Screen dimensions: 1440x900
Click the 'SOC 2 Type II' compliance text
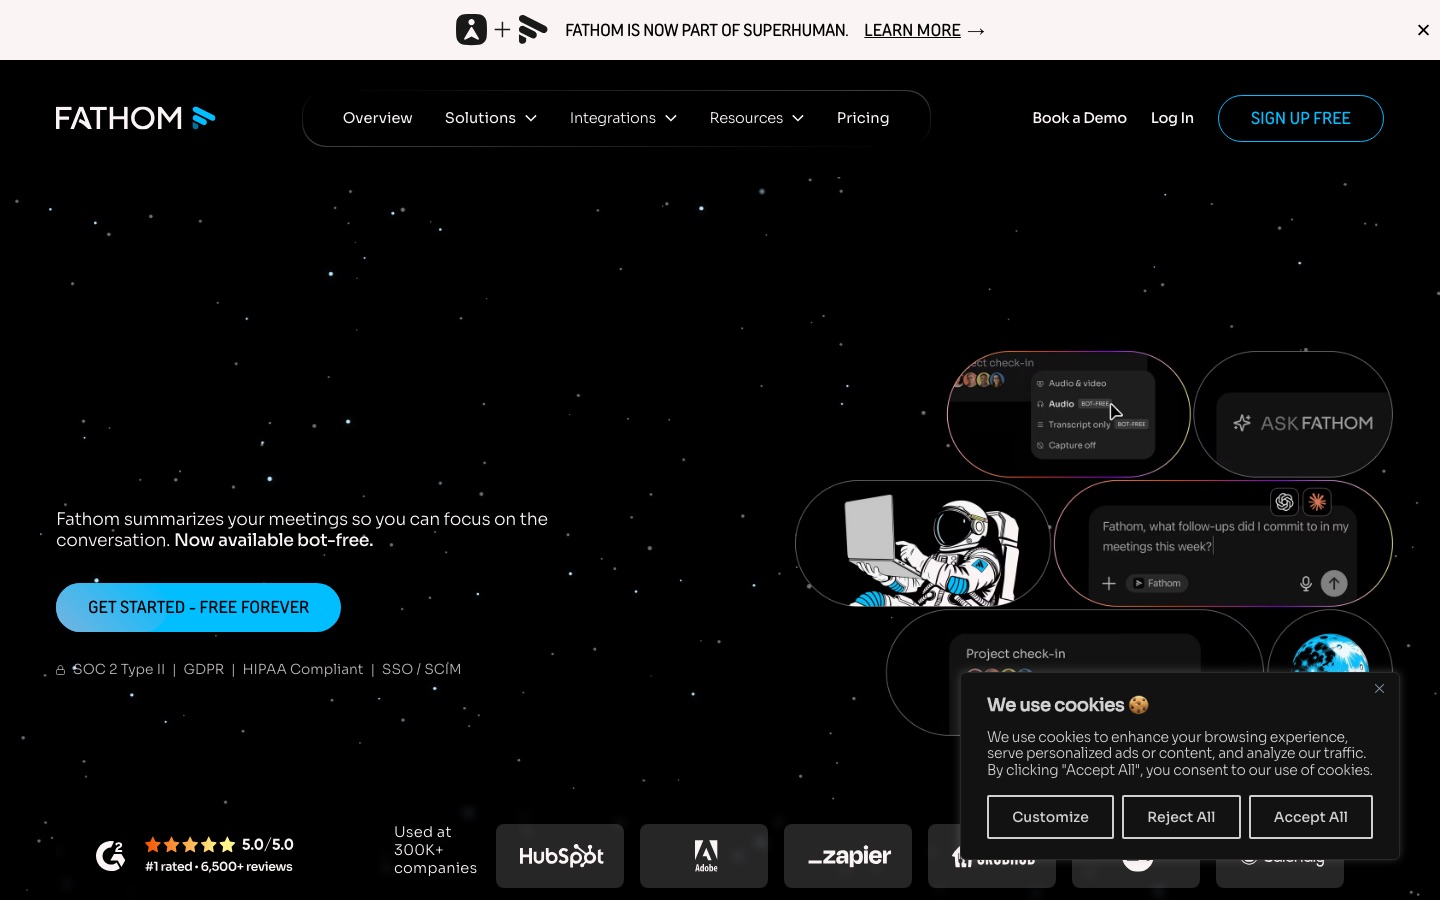pyautogui.click(x=119, y=669)
